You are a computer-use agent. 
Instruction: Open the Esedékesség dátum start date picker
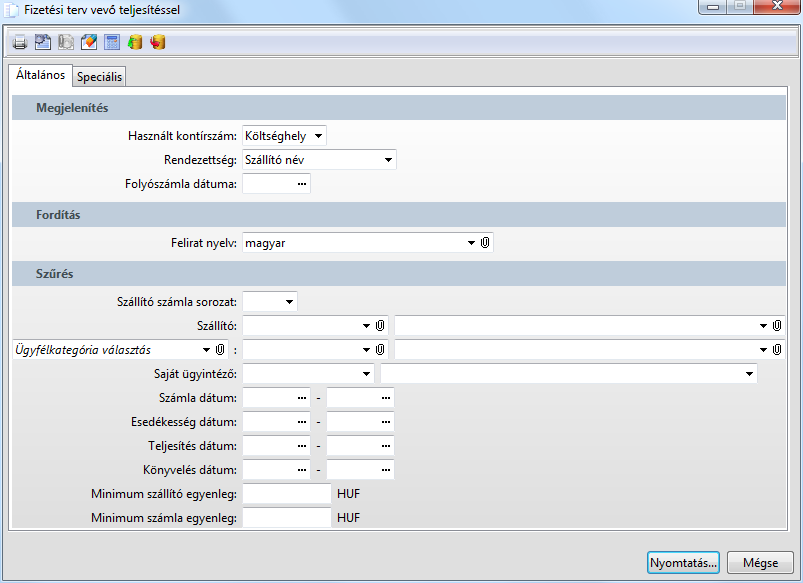click(302, 422)
